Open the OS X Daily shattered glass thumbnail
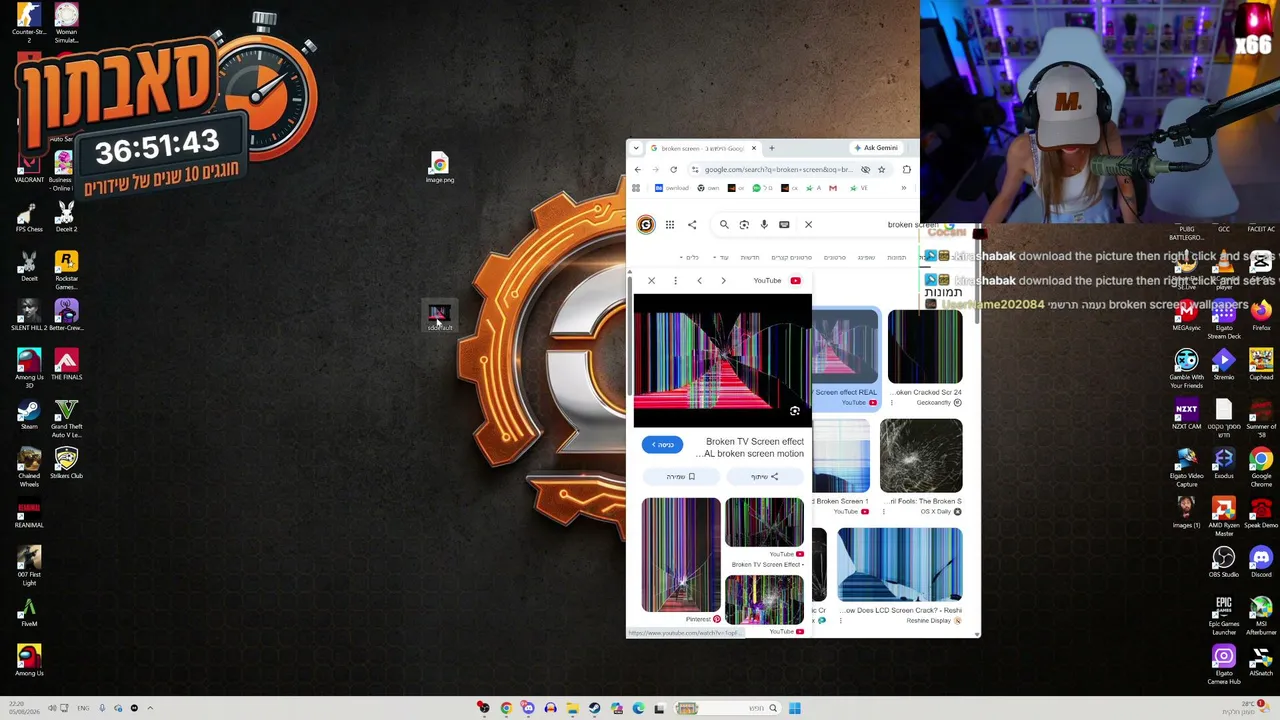Screen dimensions: 1280x720 point(921,456)
